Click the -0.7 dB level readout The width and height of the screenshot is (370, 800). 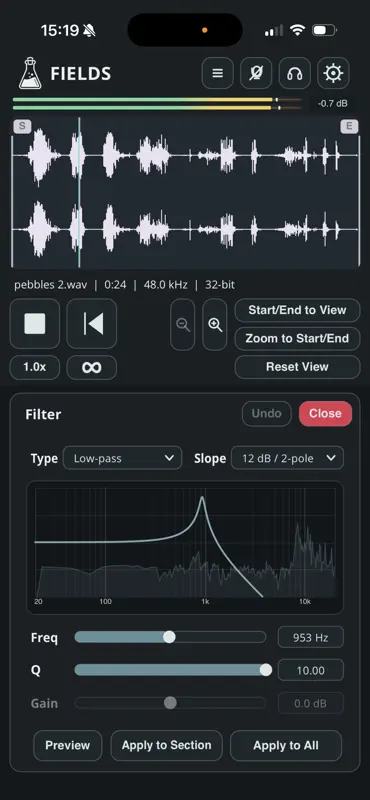click(x=333, y=104)
